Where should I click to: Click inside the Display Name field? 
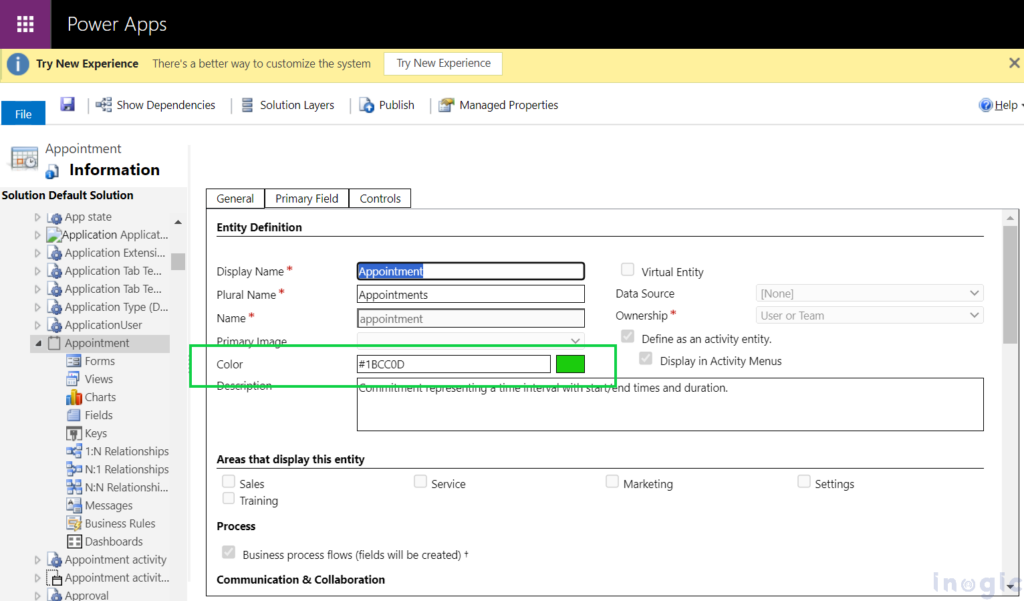(x=470, y=270)
